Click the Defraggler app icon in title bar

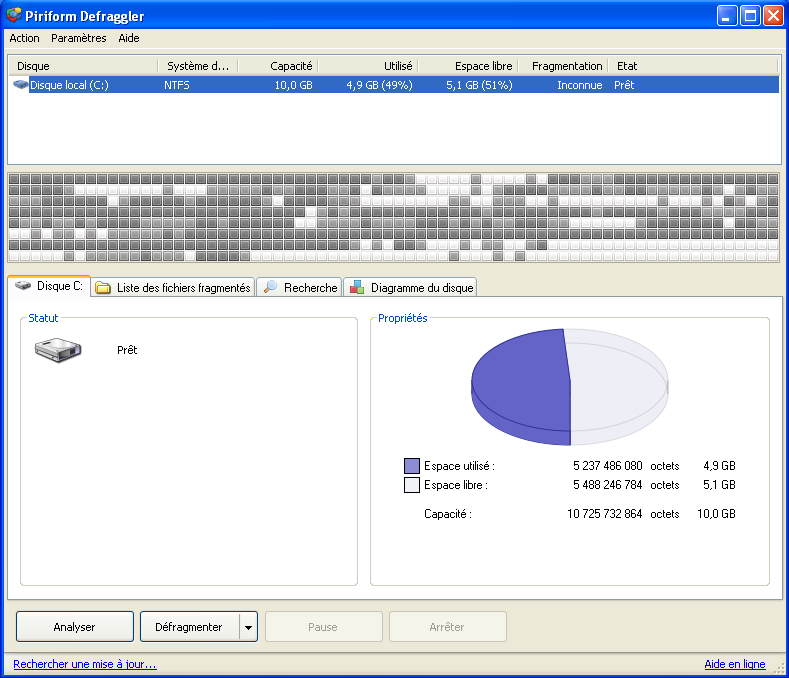point(14,15)
